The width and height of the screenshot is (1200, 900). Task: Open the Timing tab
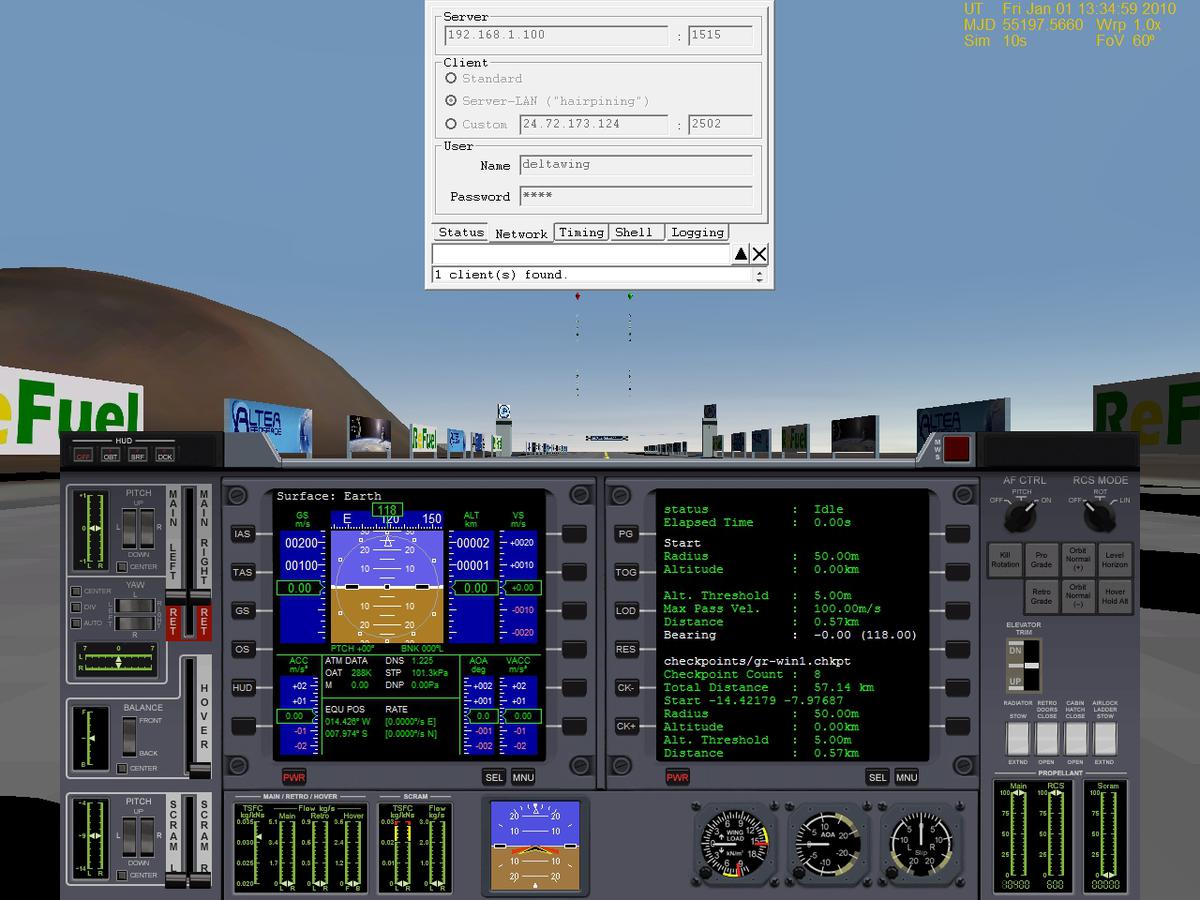pyautogui.click(x=581, y=232)
